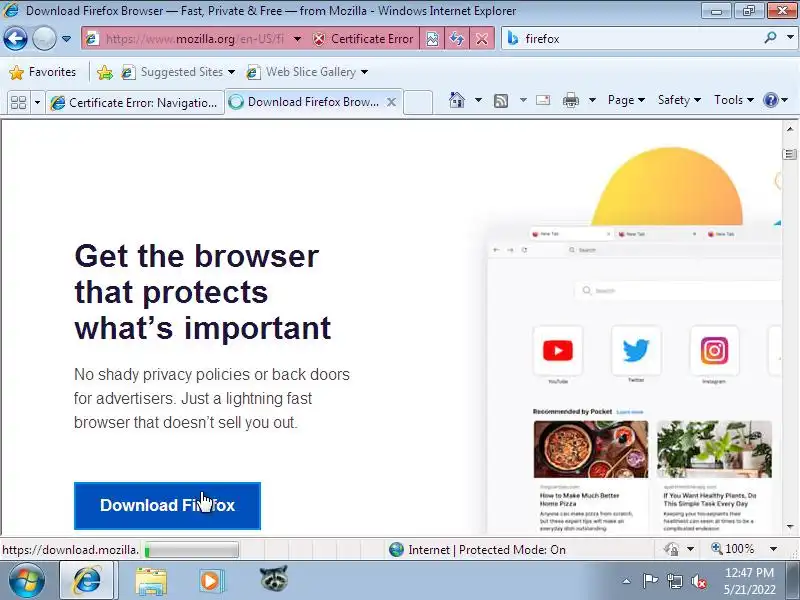
Task: Open the Page menu
Action: tap(626, 100)
